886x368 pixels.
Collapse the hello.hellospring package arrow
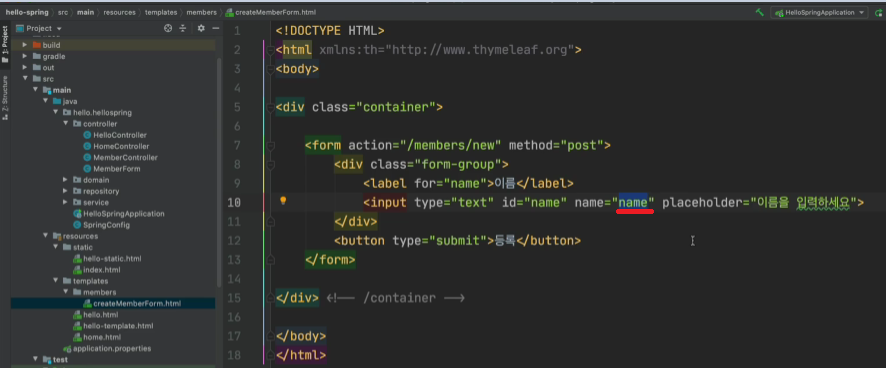pyautogui.click(x=55, y=112)
